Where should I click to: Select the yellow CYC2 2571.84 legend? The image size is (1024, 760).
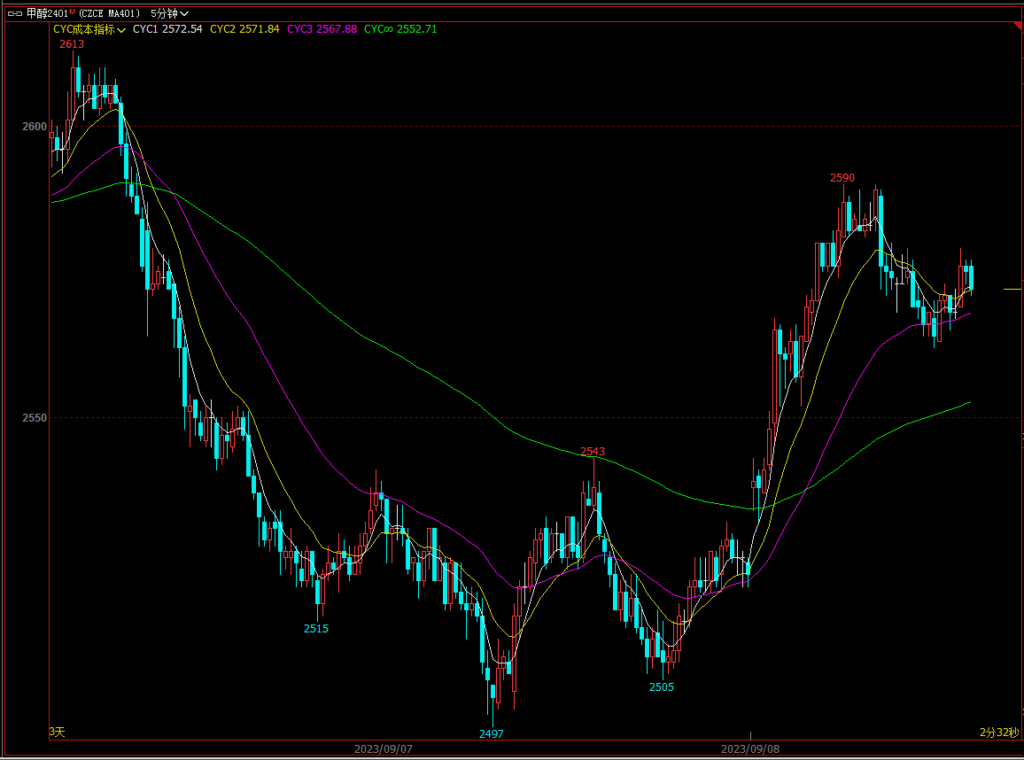tap(244, 29)
